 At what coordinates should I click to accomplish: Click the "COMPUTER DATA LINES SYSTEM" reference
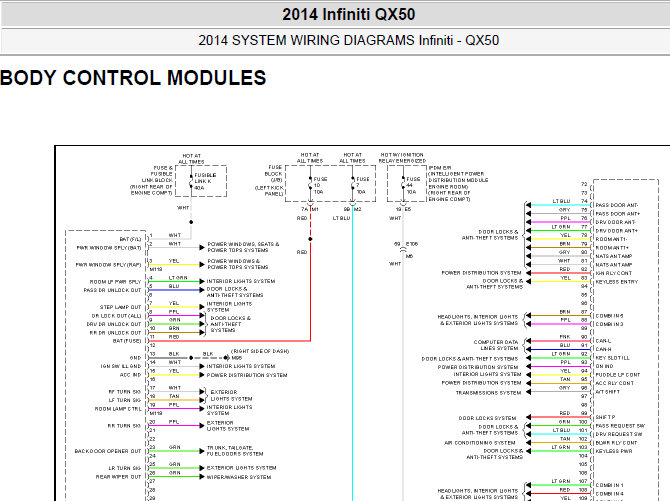(496, 345)
